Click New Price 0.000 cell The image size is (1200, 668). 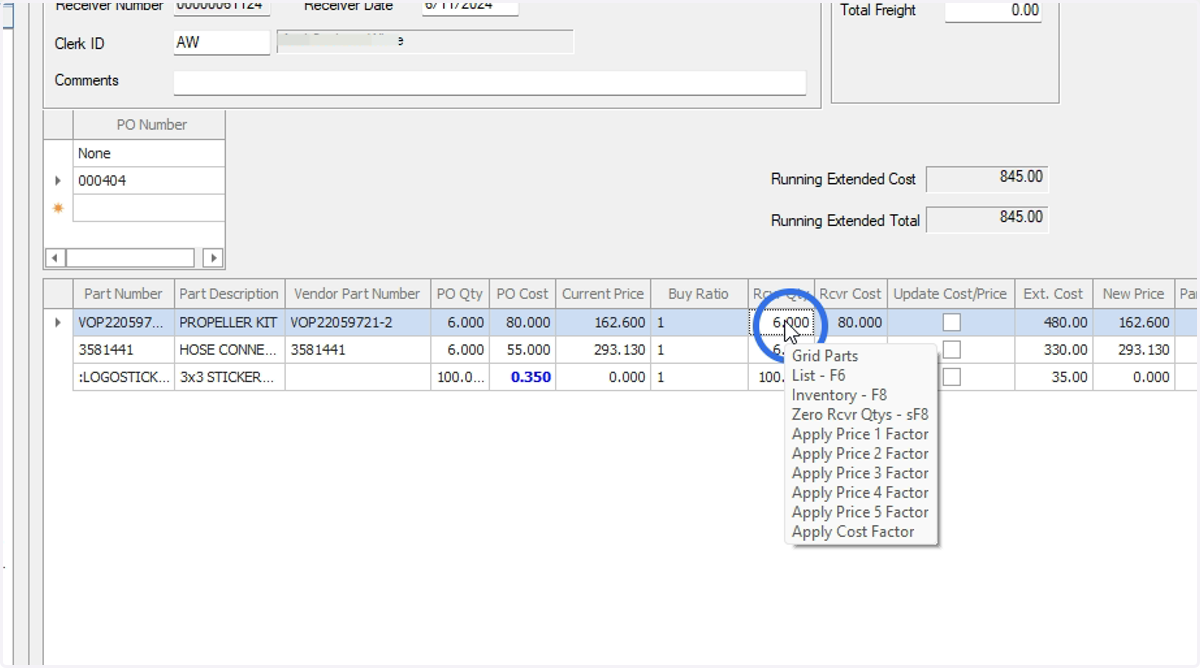(1133, 377)
